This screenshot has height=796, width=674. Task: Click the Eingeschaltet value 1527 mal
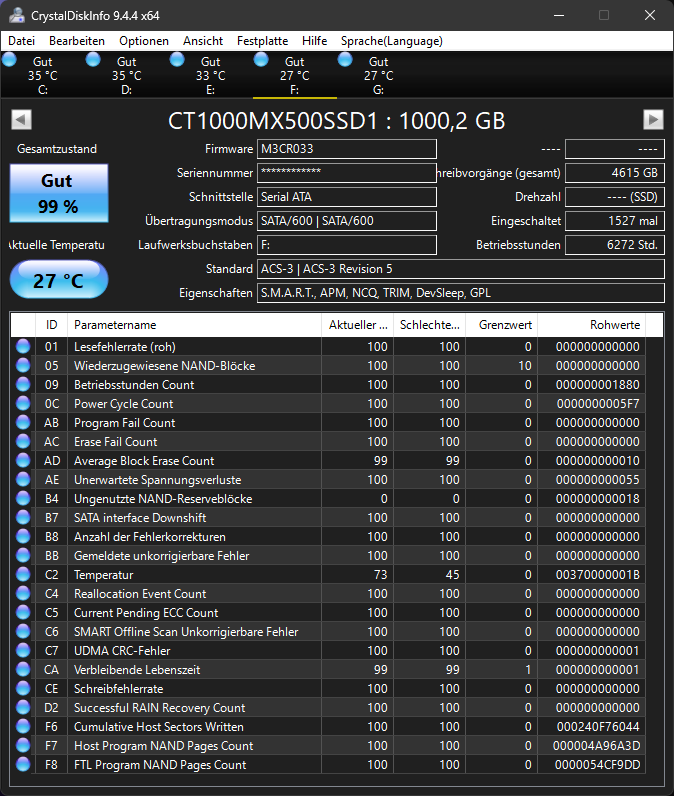tap(615, 221)
